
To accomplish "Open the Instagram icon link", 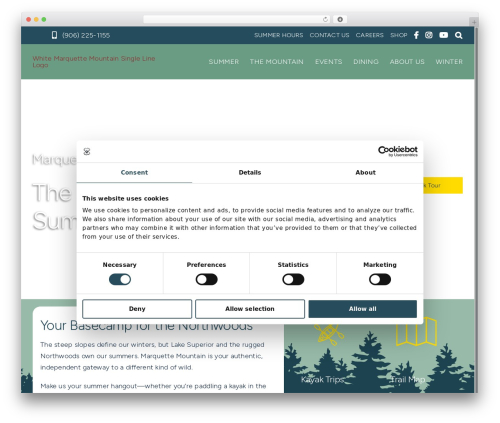I will click(429, 35).
